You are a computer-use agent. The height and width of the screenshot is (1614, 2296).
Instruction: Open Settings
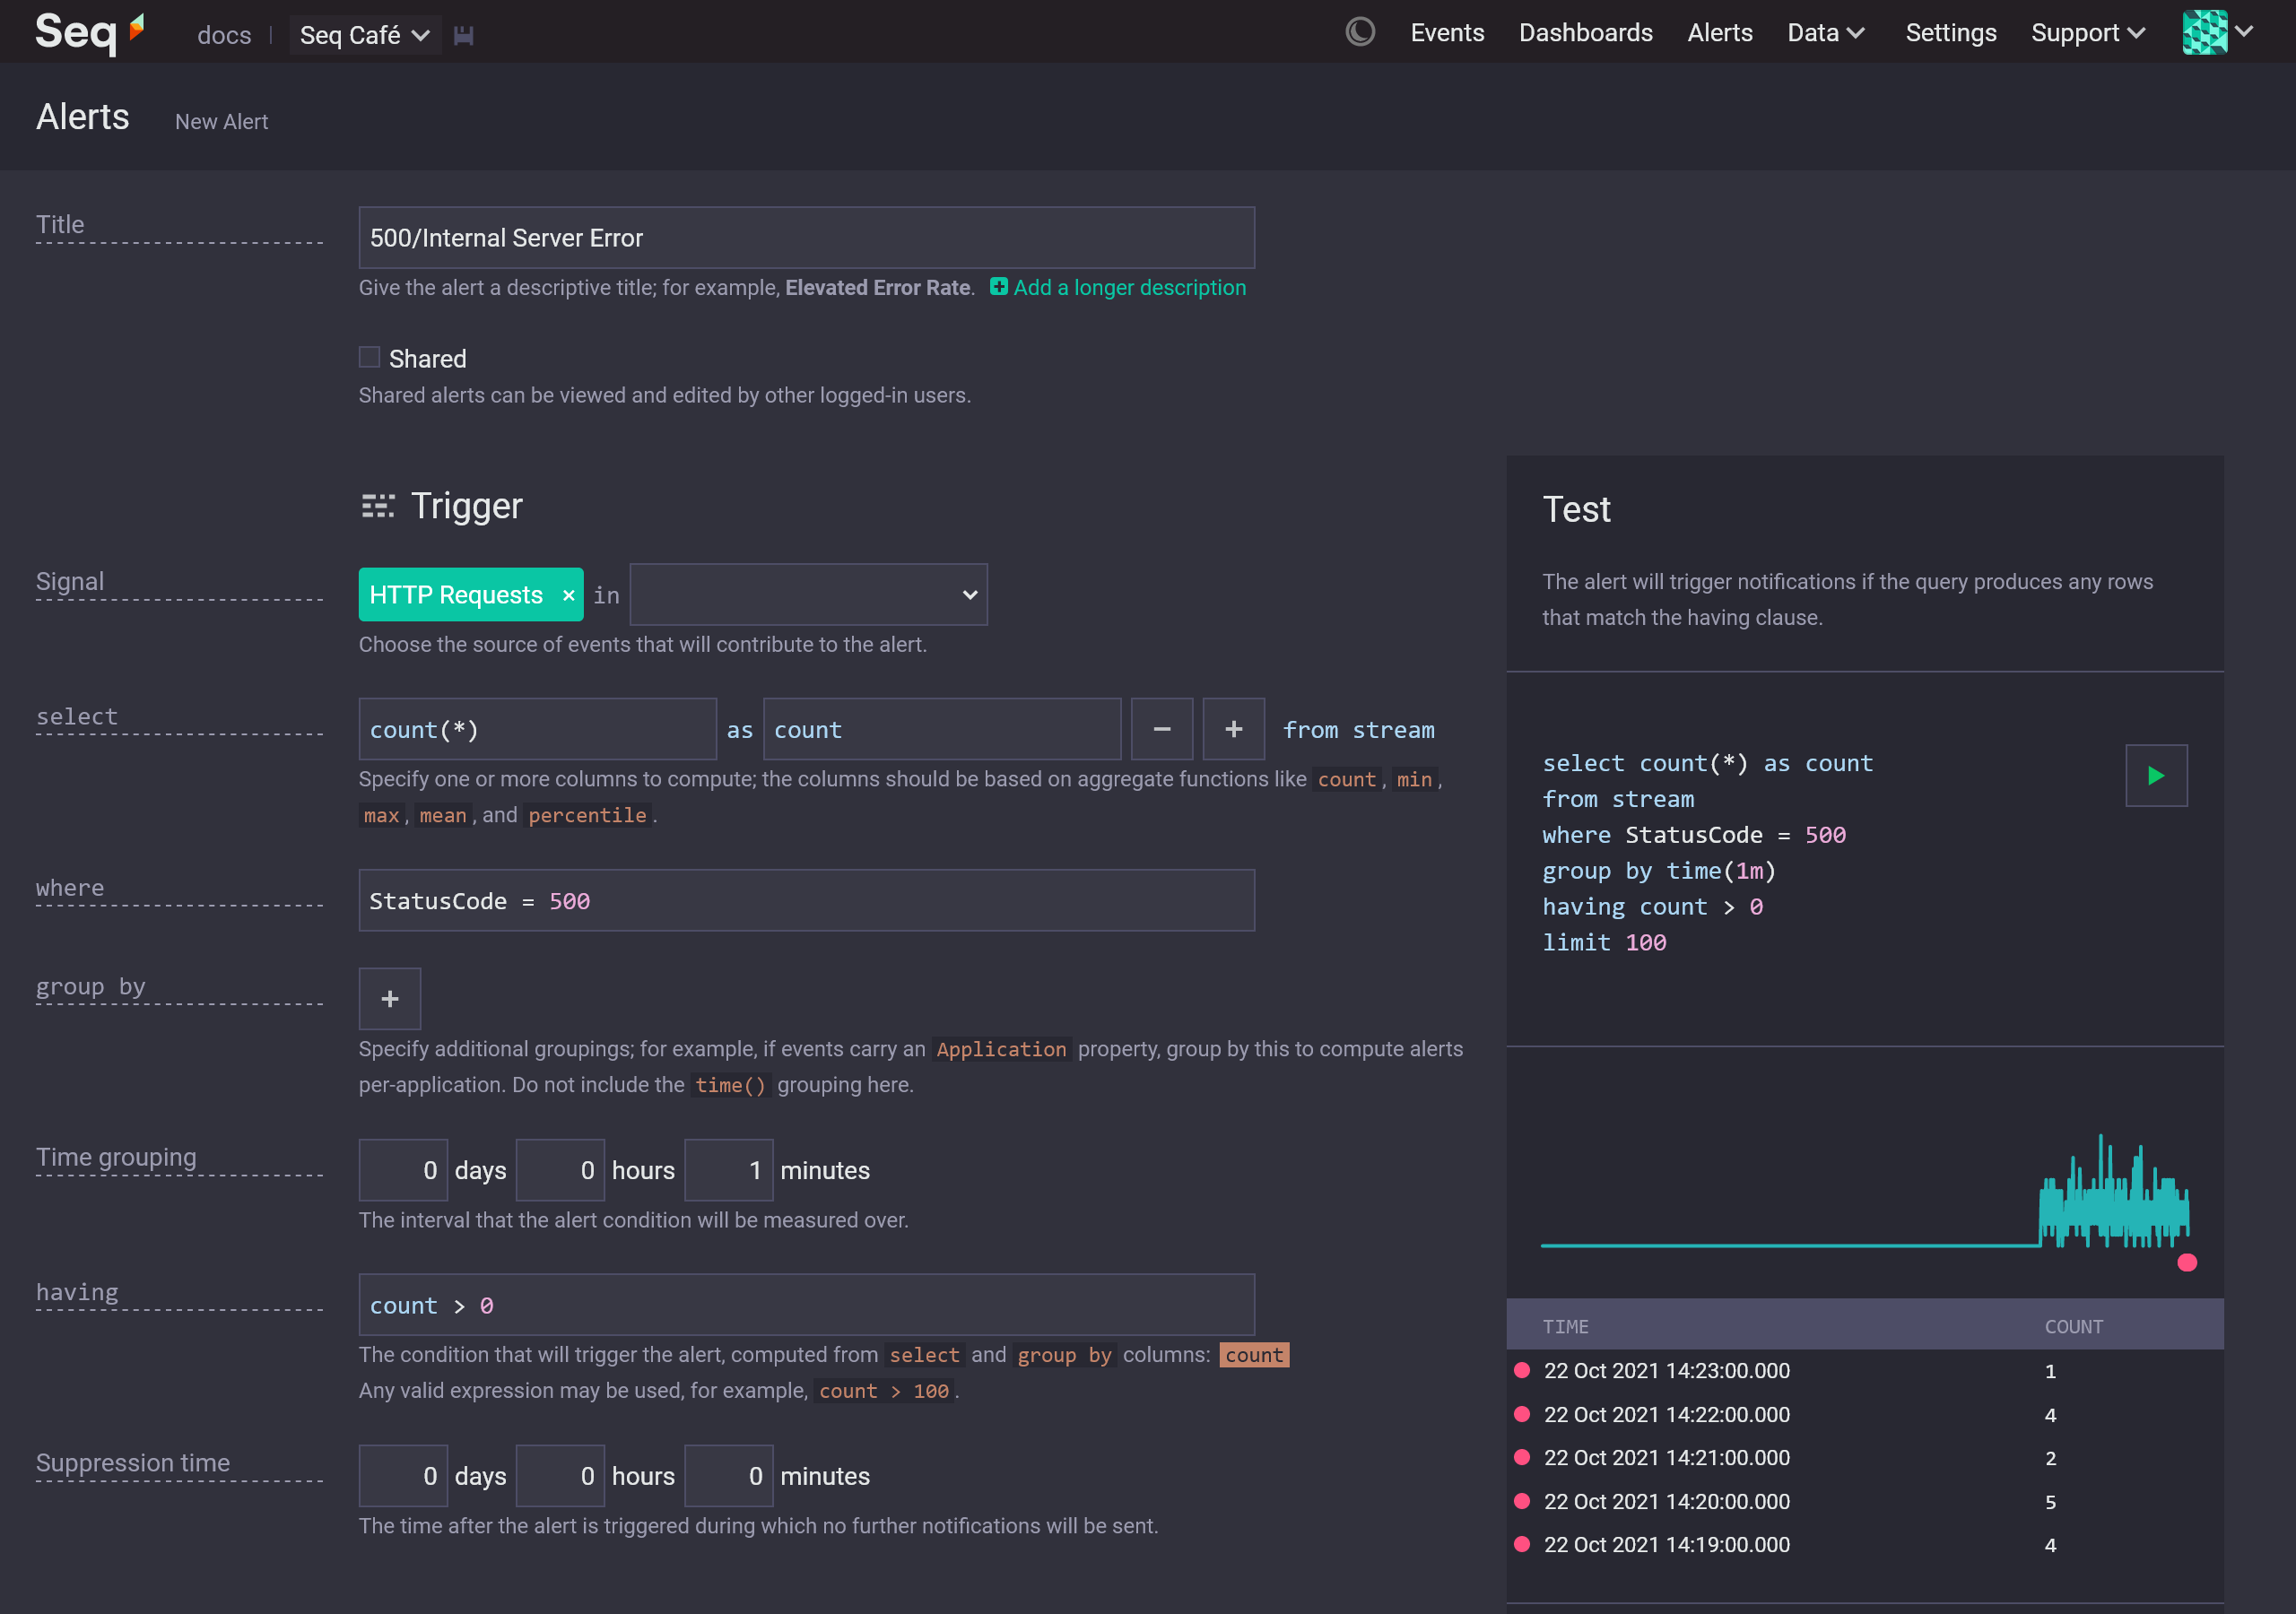1950,32
